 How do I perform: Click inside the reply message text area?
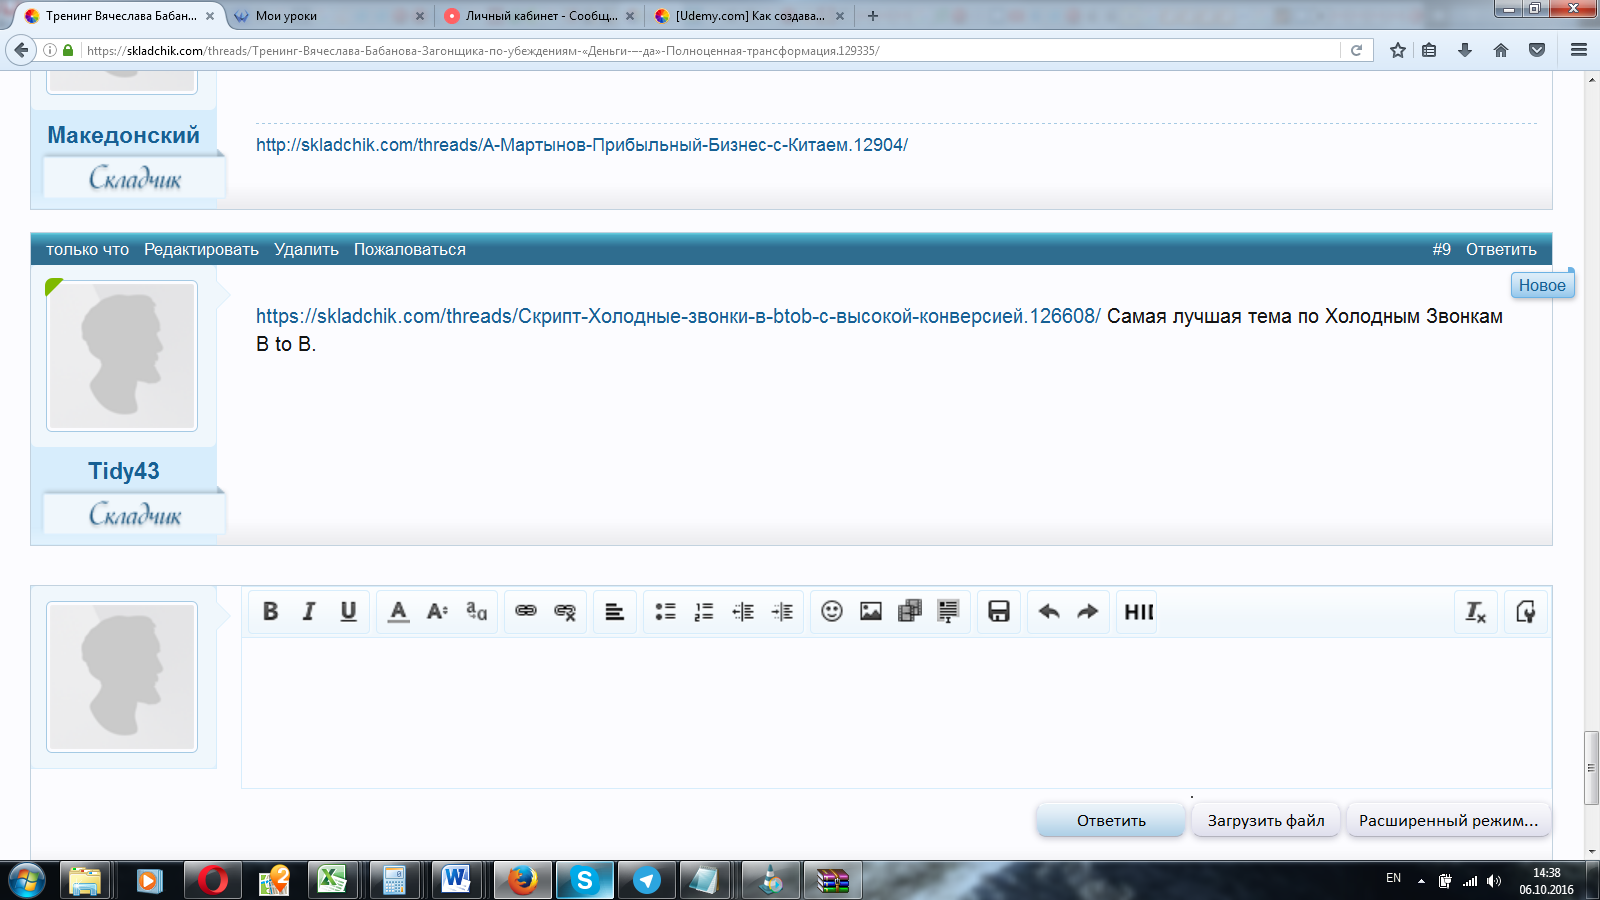point(896,712)
